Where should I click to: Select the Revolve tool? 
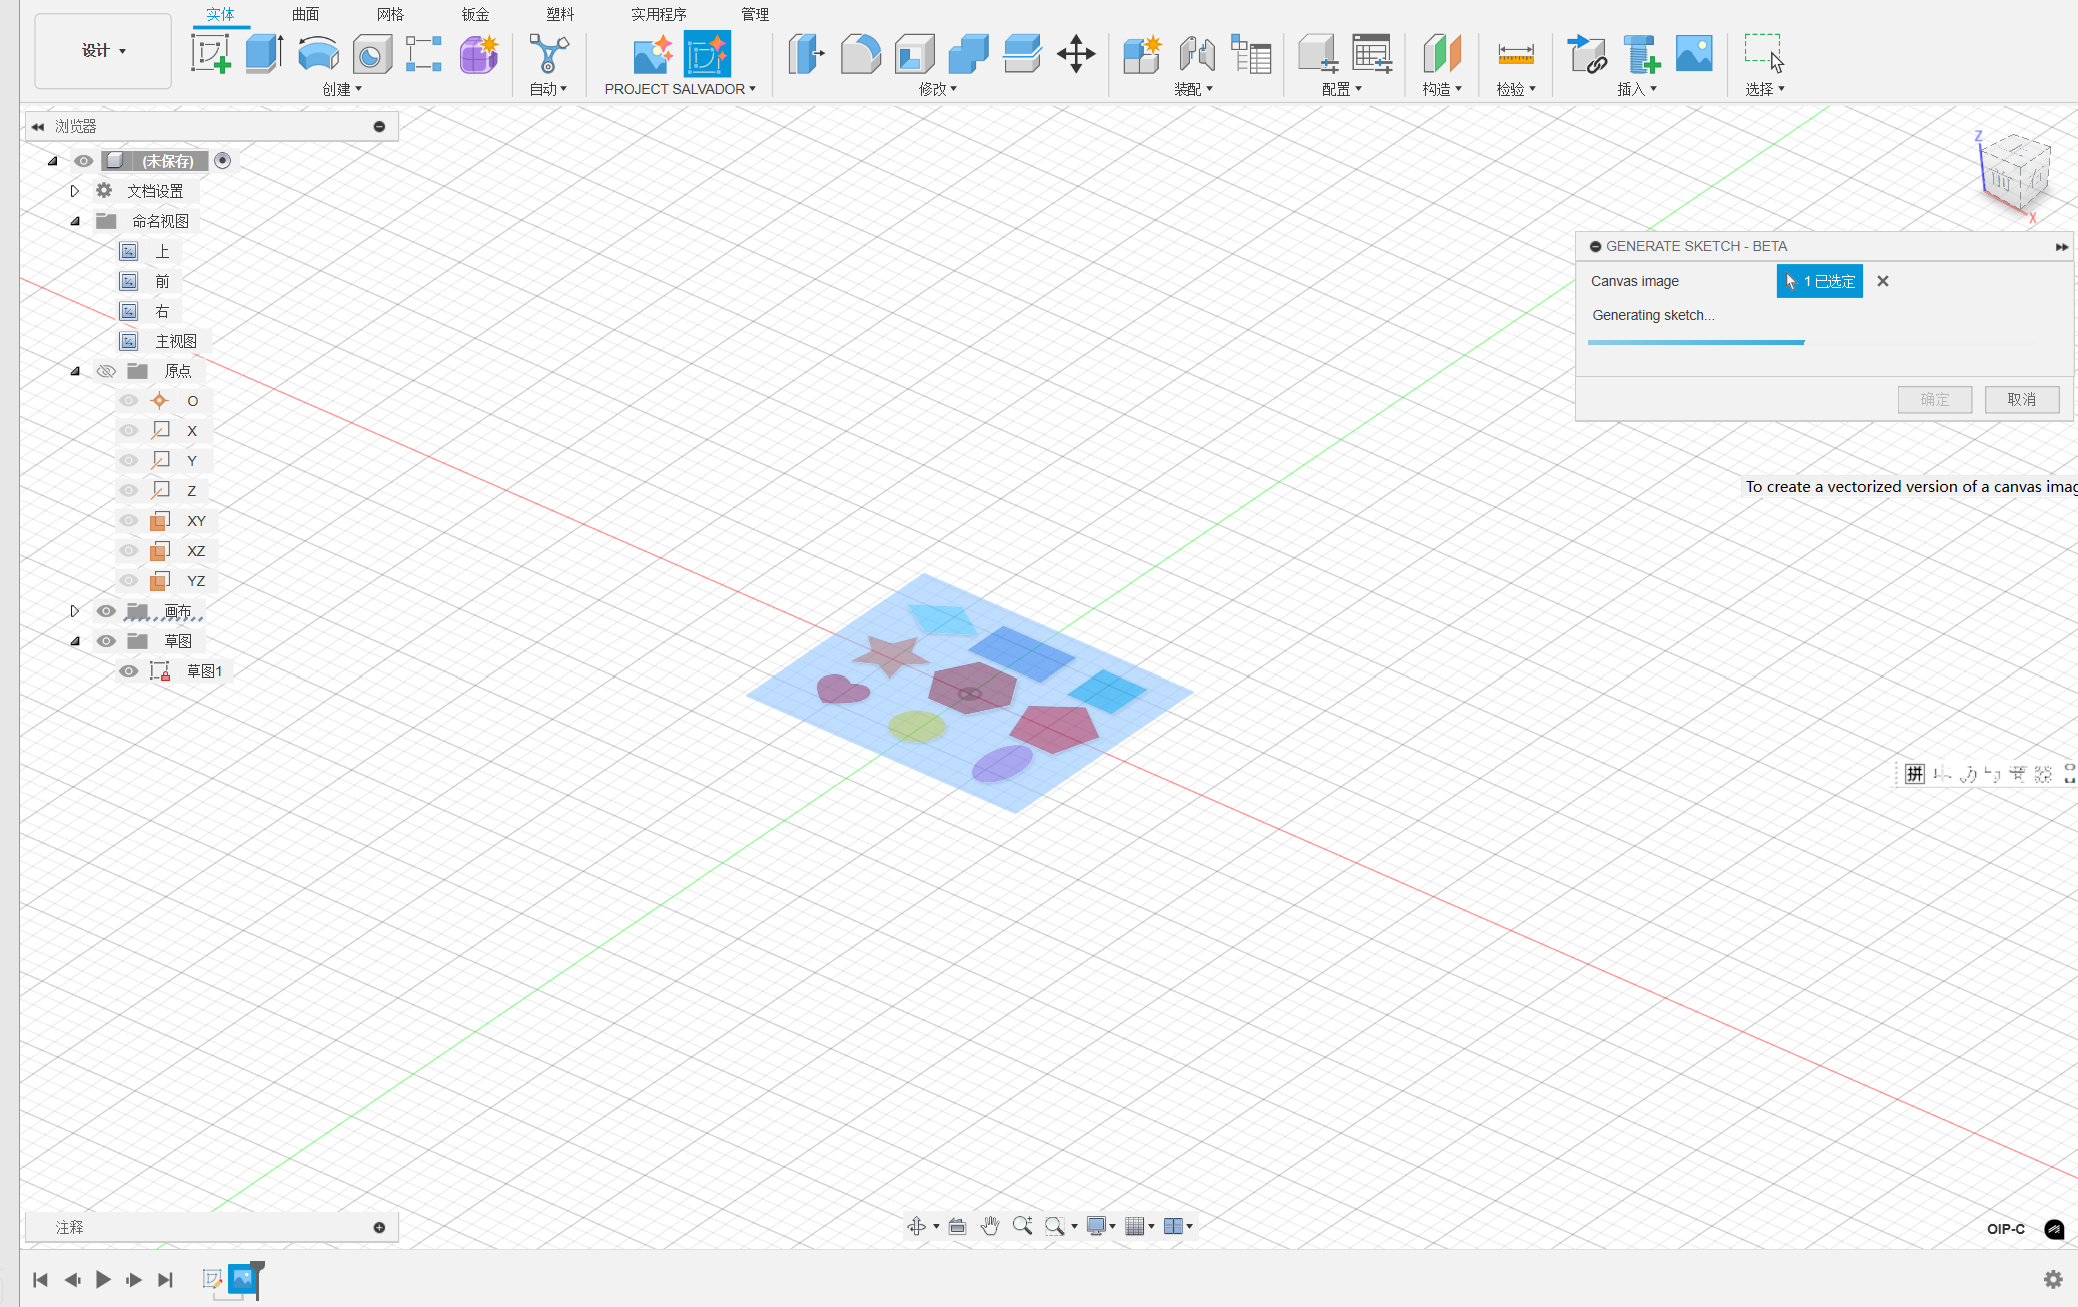click(x=318, y=53)
